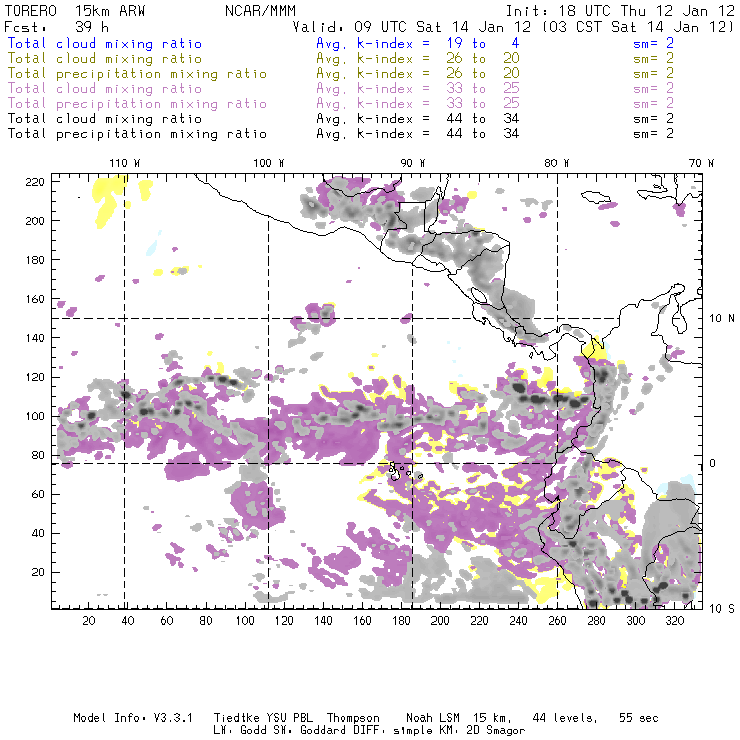This screenshot has height=740, width=740.
Task: Click the olive 'Total precipitation mixing ratio' legend label
Action: pyautogui.click(x=137, y=74)
